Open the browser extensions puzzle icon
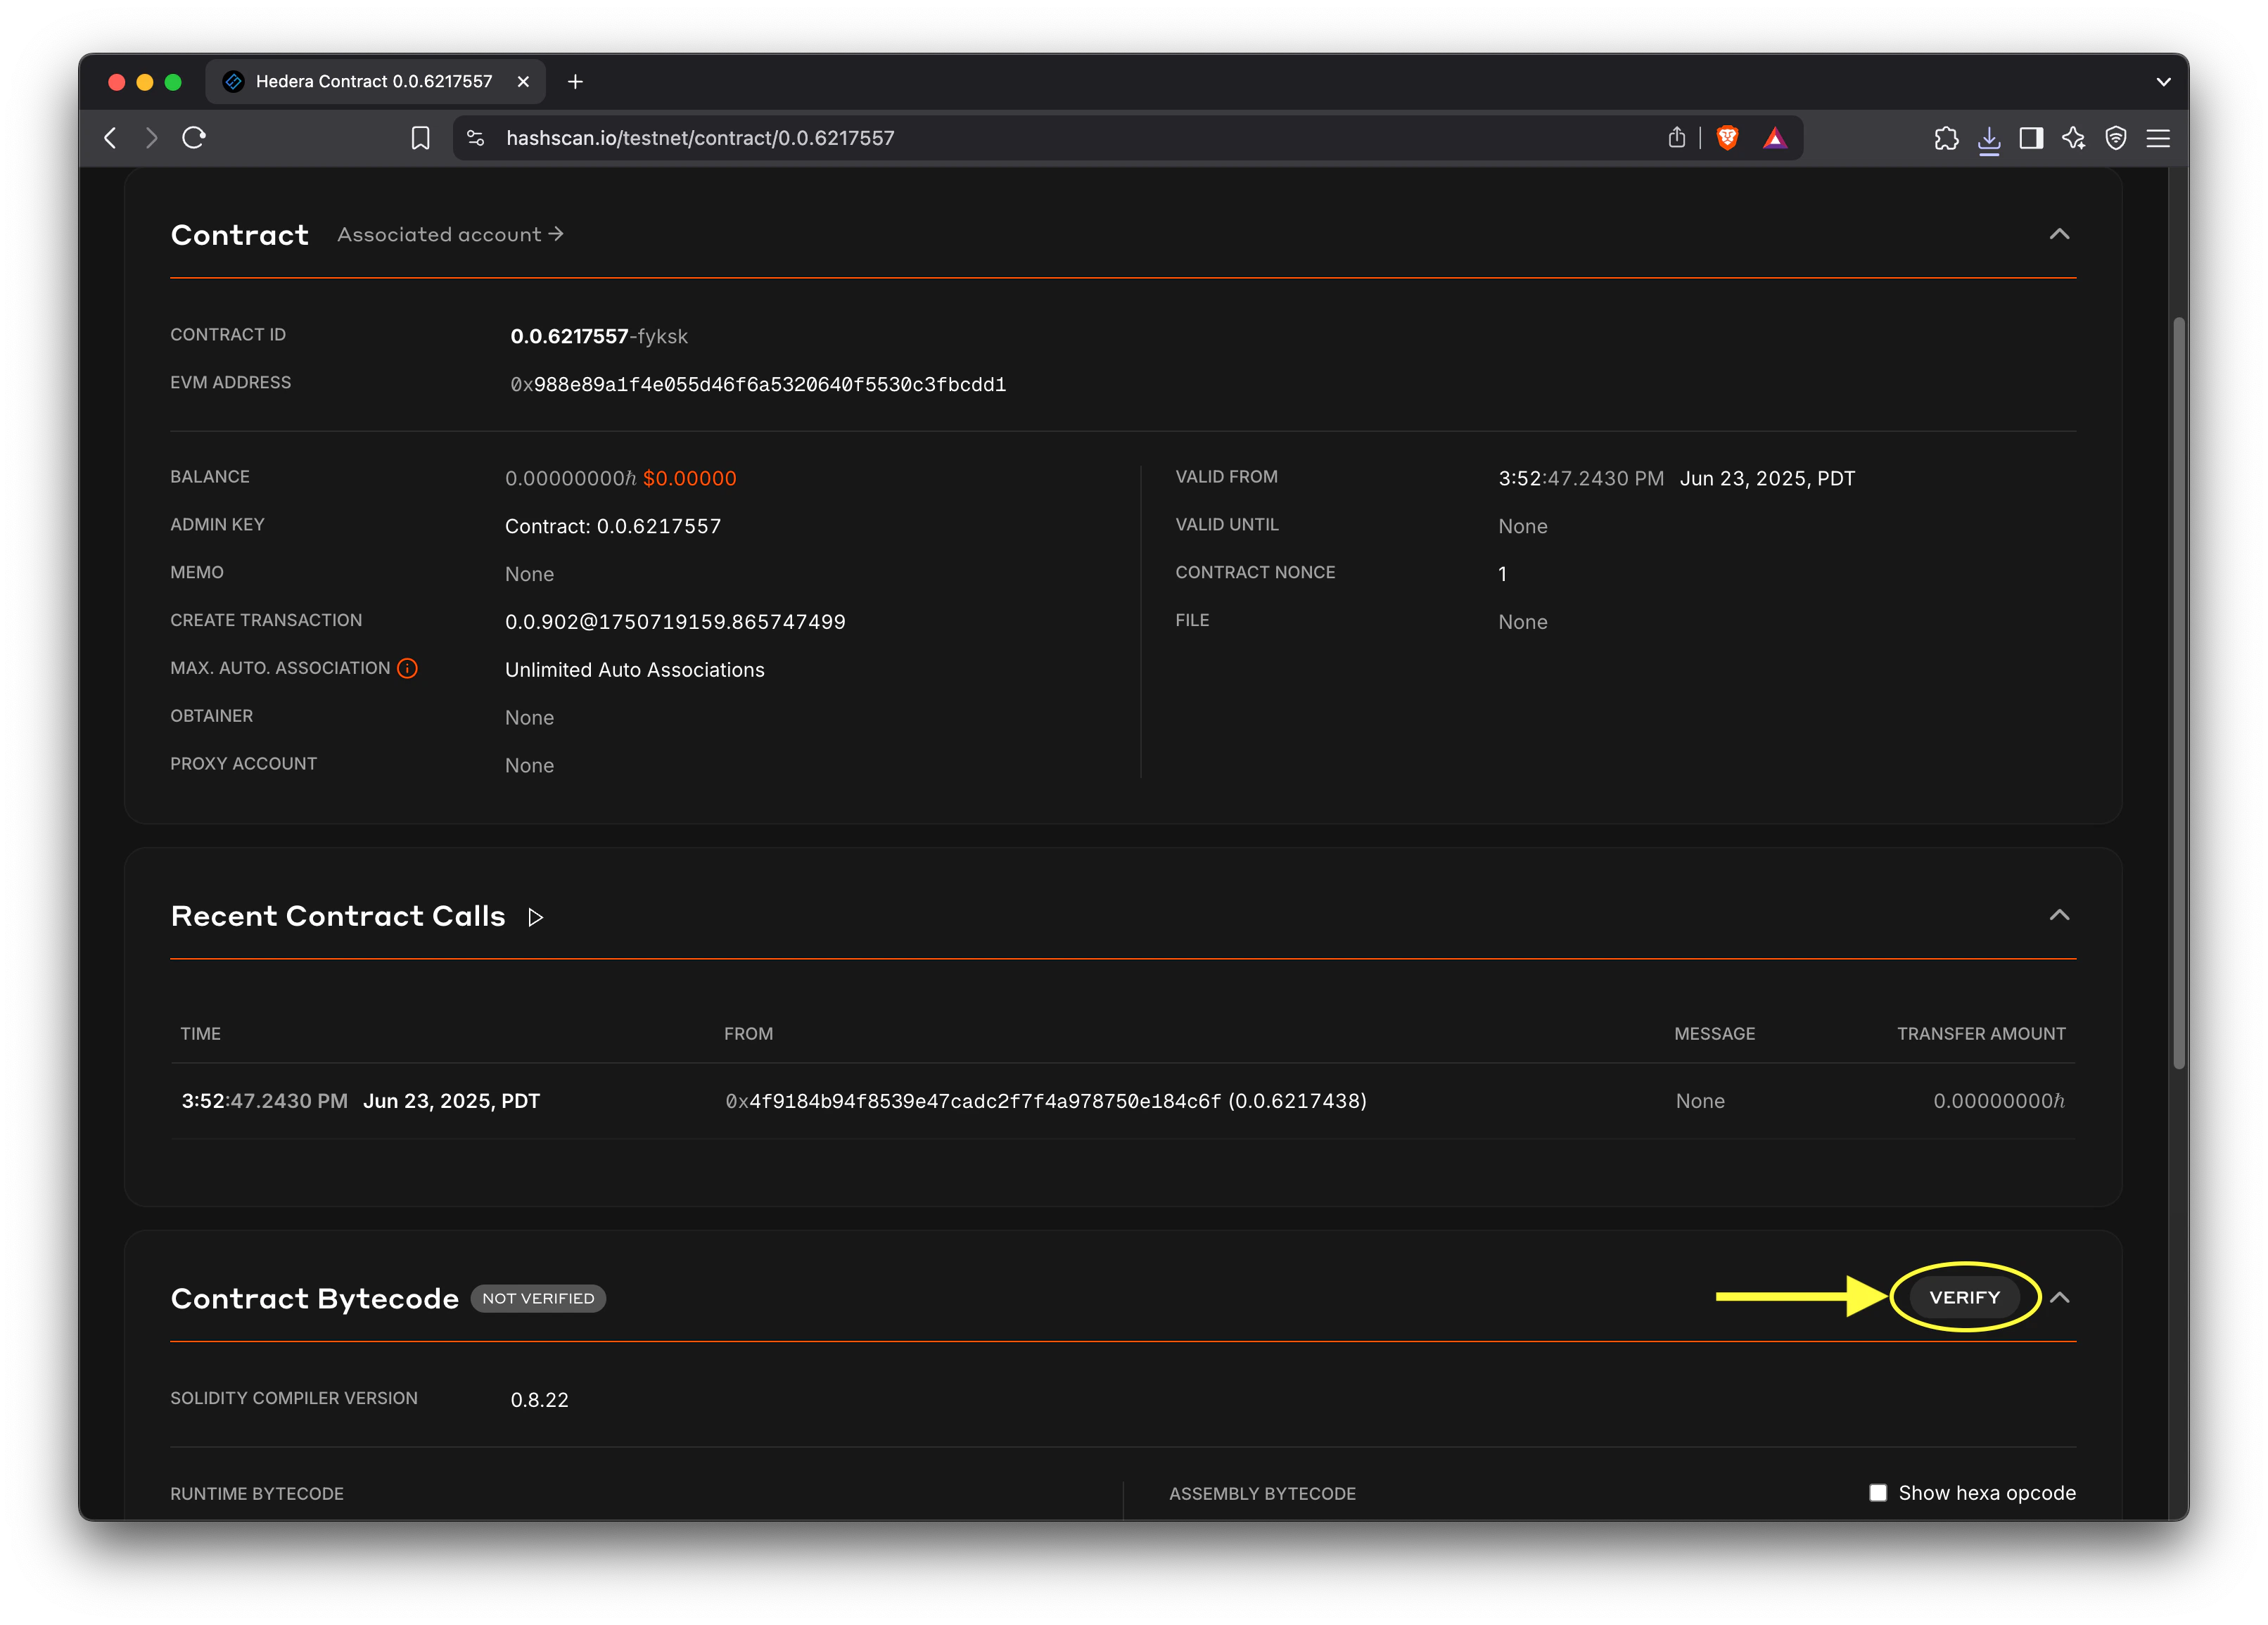This screenshot has width=2268, height=1625. [x=1946, y=138]
